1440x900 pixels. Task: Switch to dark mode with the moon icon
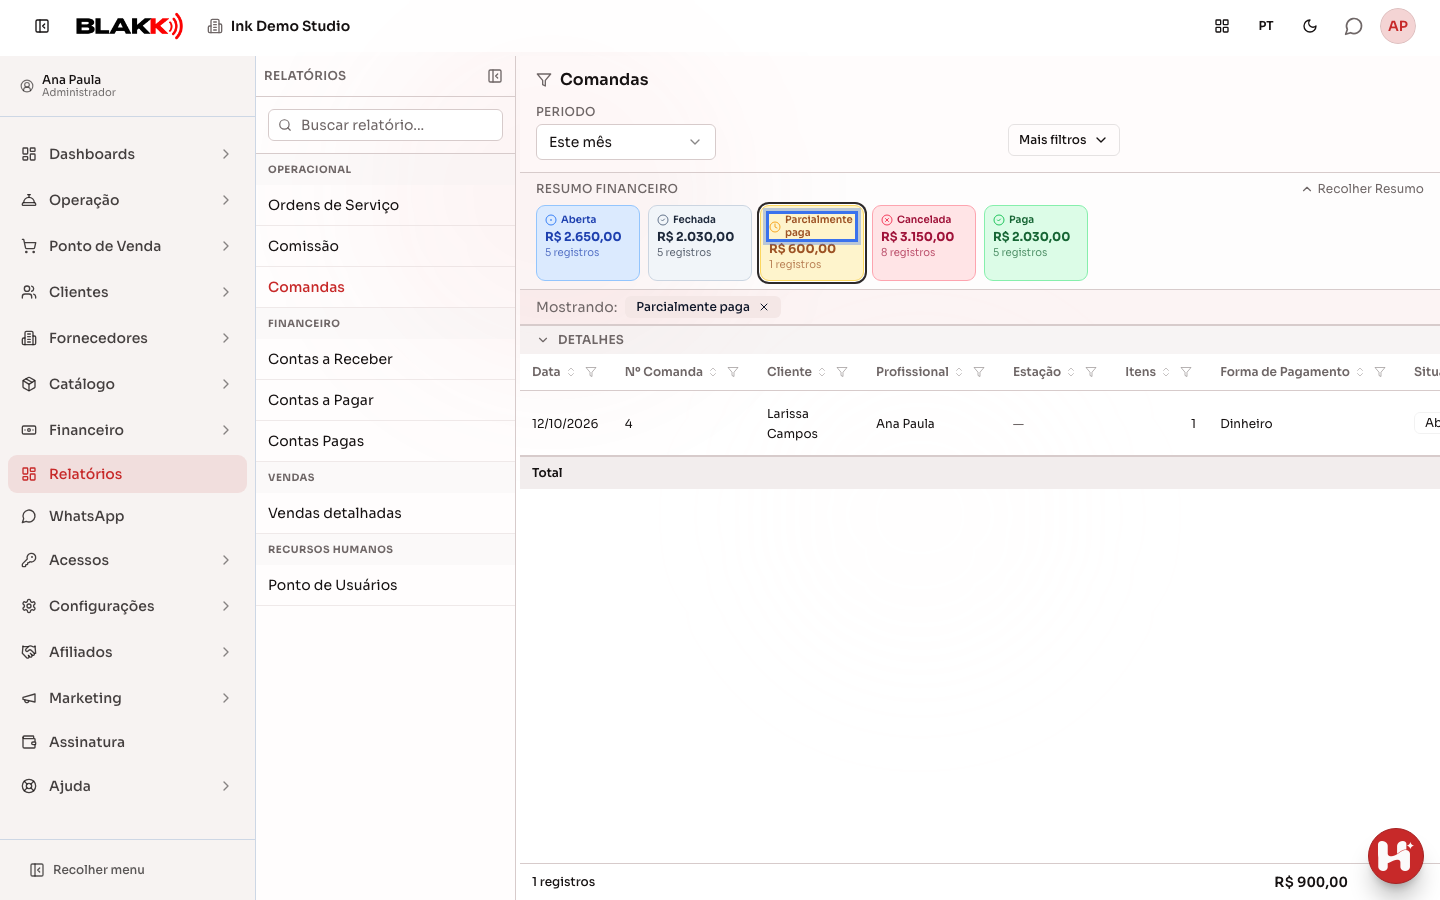[1310, 26]
